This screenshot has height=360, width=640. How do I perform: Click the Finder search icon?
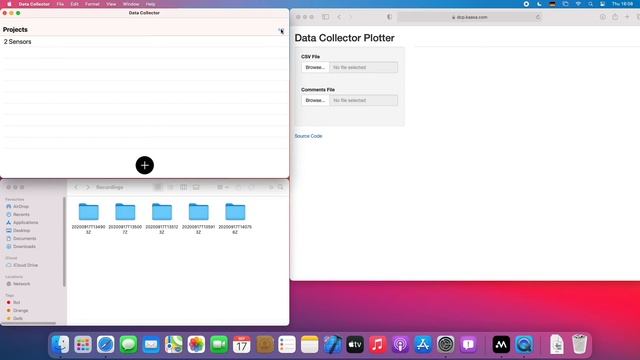(x=280, y=187)
